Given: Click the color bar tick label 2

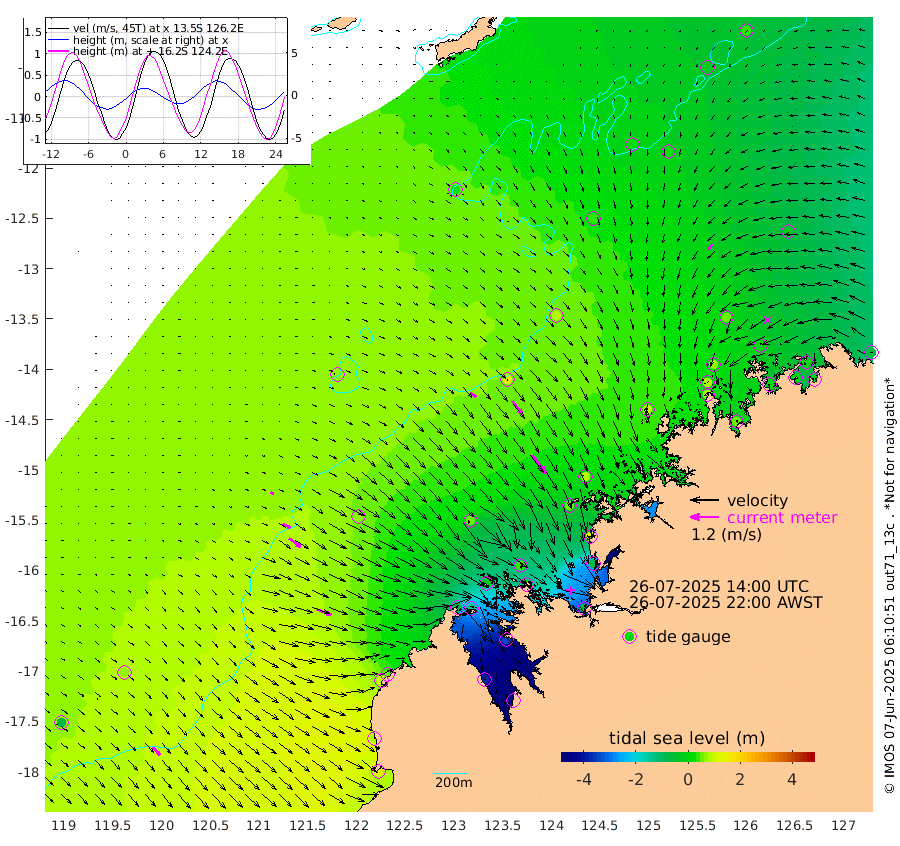Looking at the screenshot, I should point(740,779).
